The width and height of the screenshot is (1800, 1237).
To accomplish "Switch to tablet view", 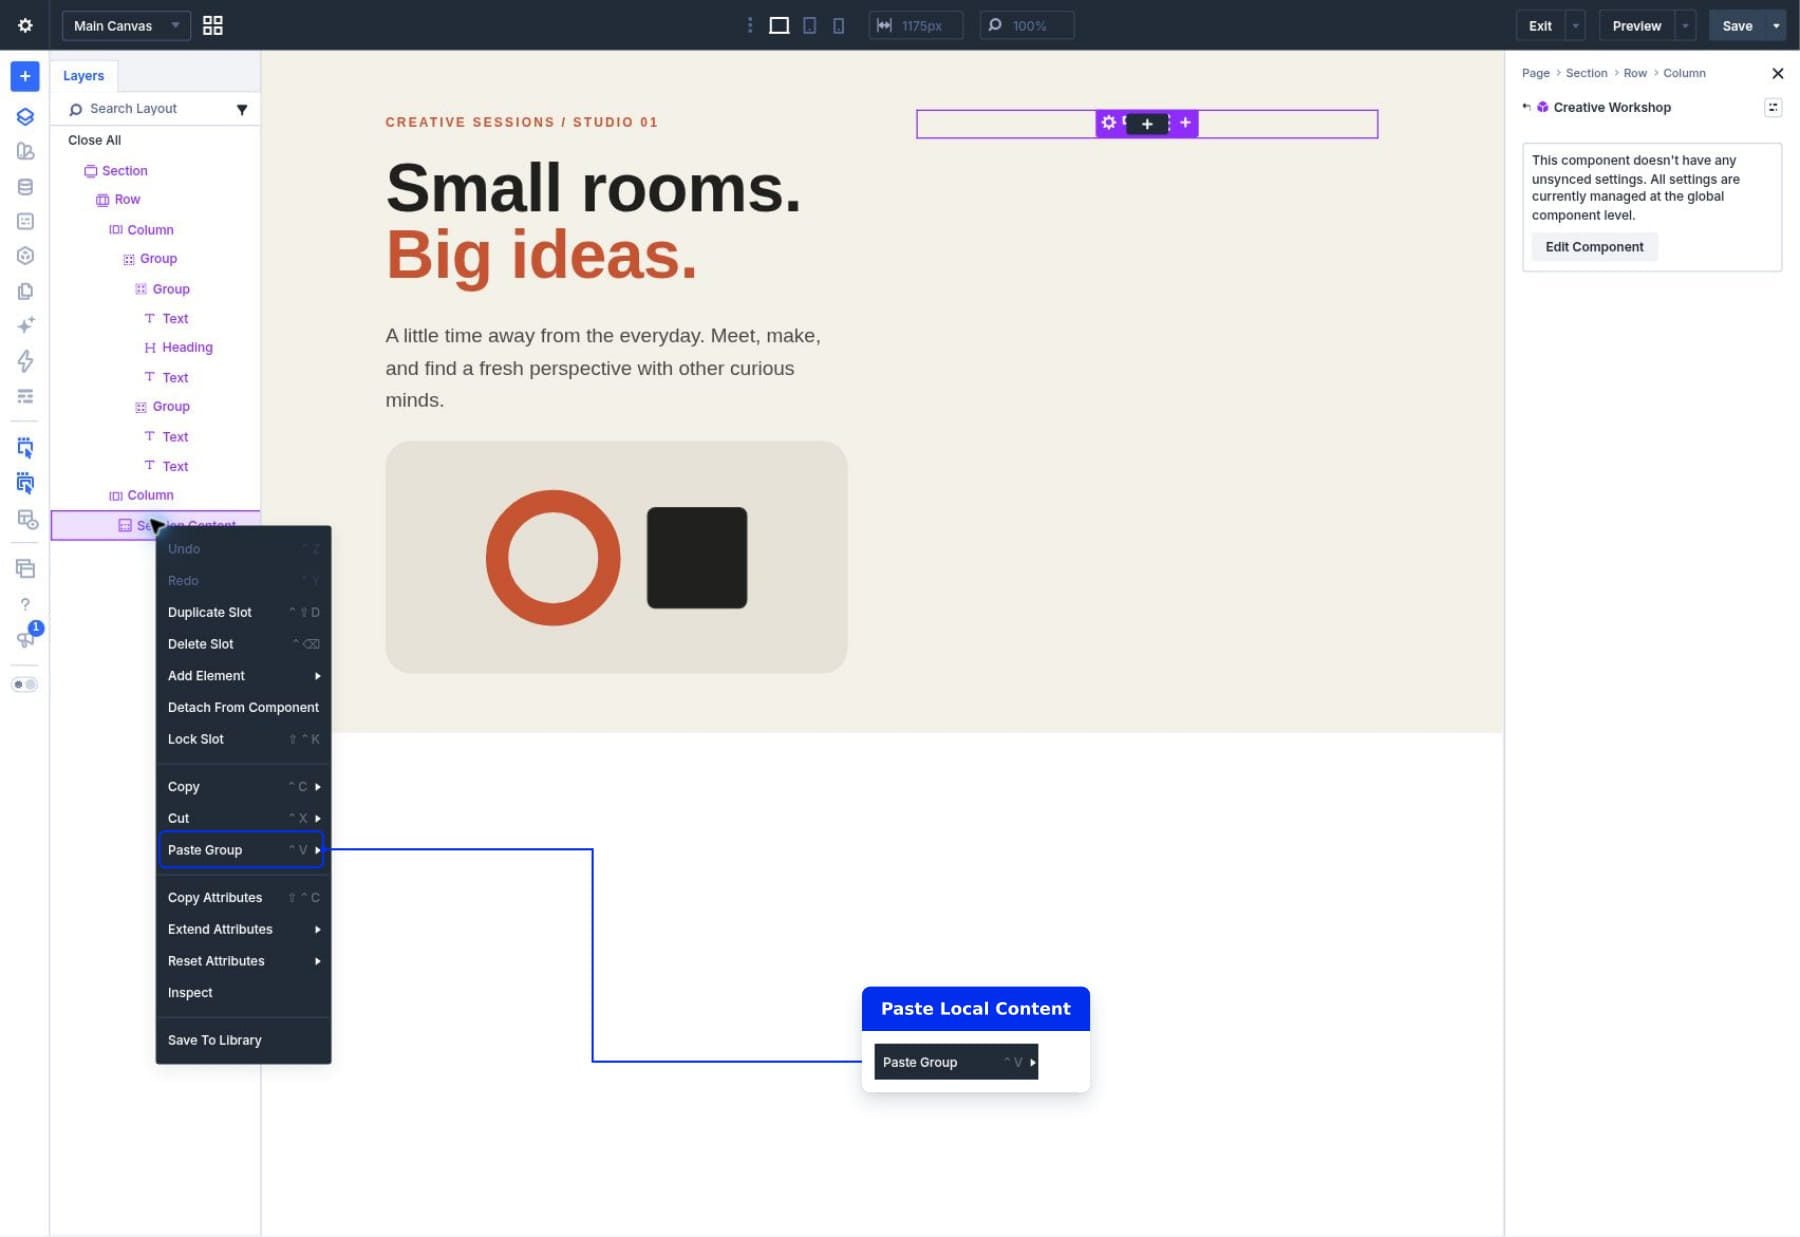I will pos(810,25).
